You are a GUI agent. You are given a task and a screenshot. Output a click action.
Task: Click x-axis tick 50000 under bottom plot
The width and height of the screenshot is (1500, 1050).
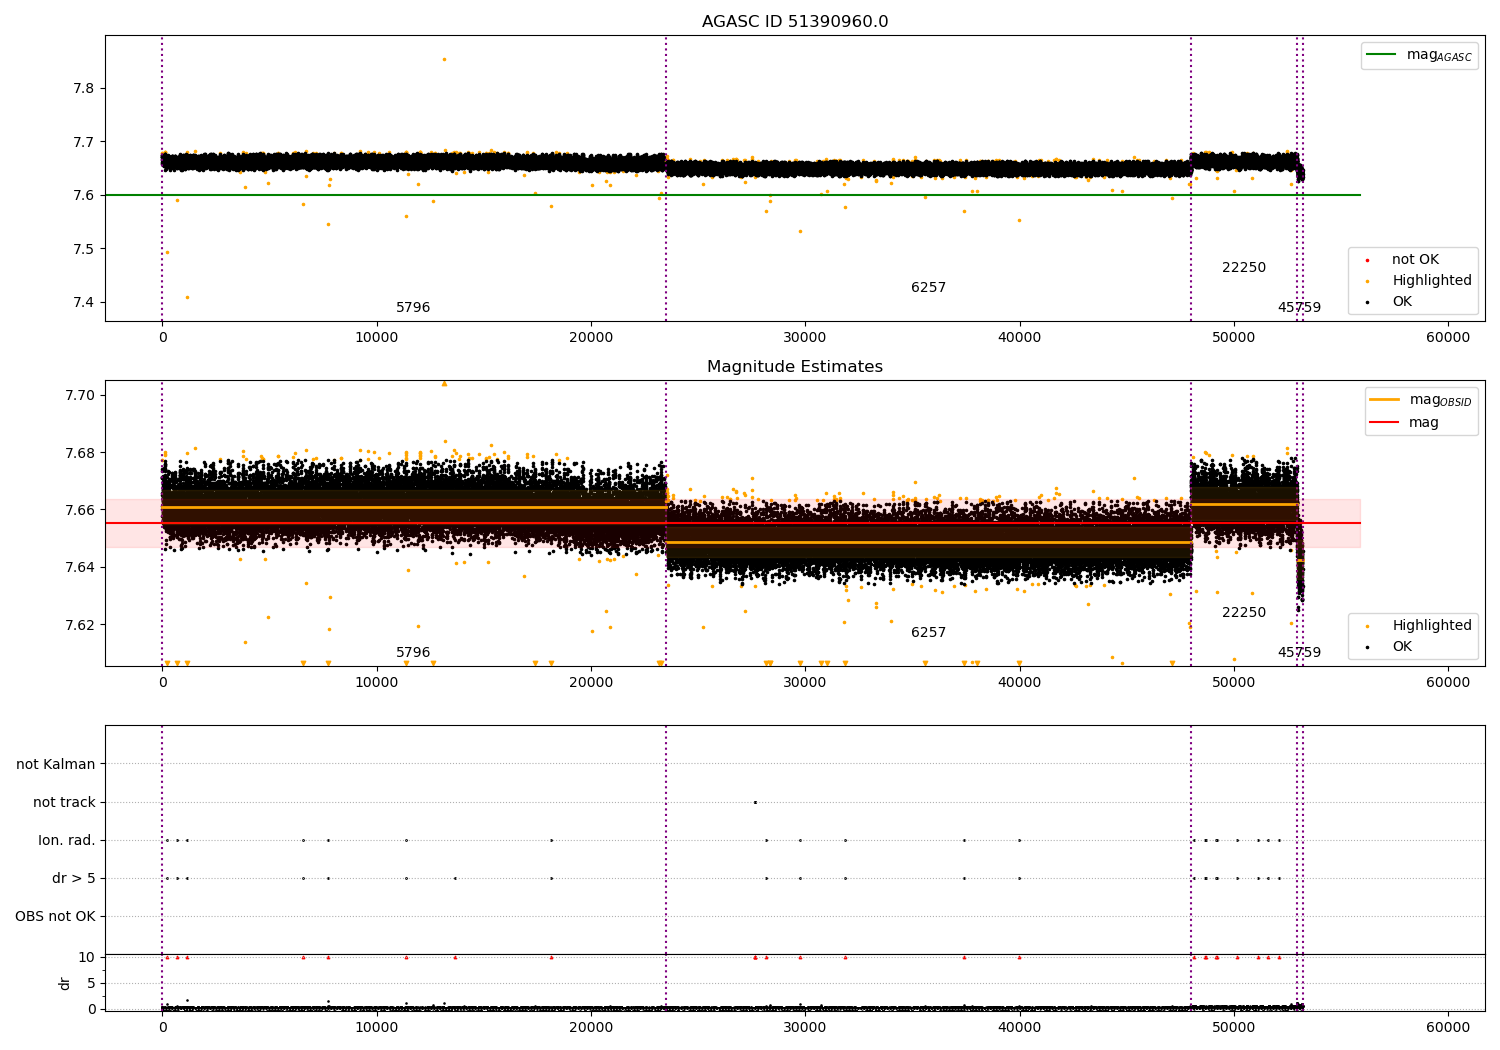click(1234, 1026)
